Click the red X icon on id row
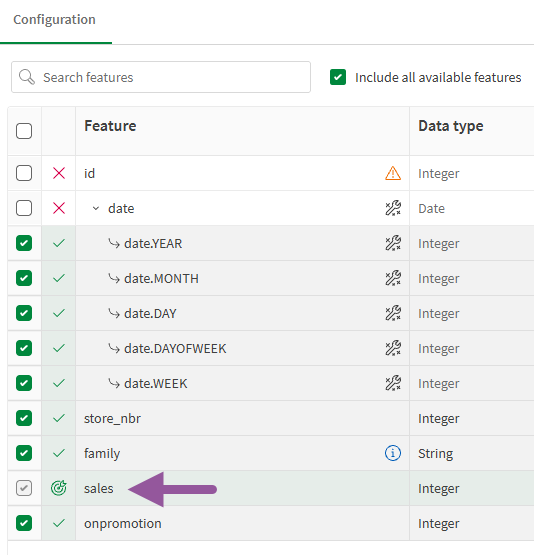The height and width of the screenshot is (555, 534). pyautogui.click(x=59, y=173)
